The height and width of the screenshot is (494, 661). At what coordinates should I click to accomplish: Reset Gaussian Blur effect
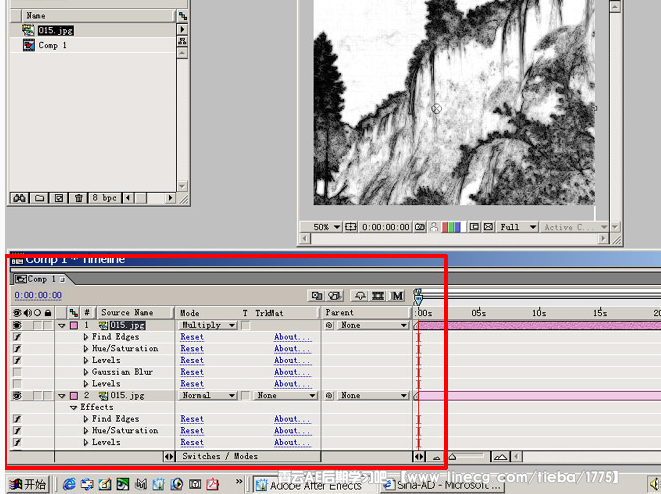tap(192, 372)
